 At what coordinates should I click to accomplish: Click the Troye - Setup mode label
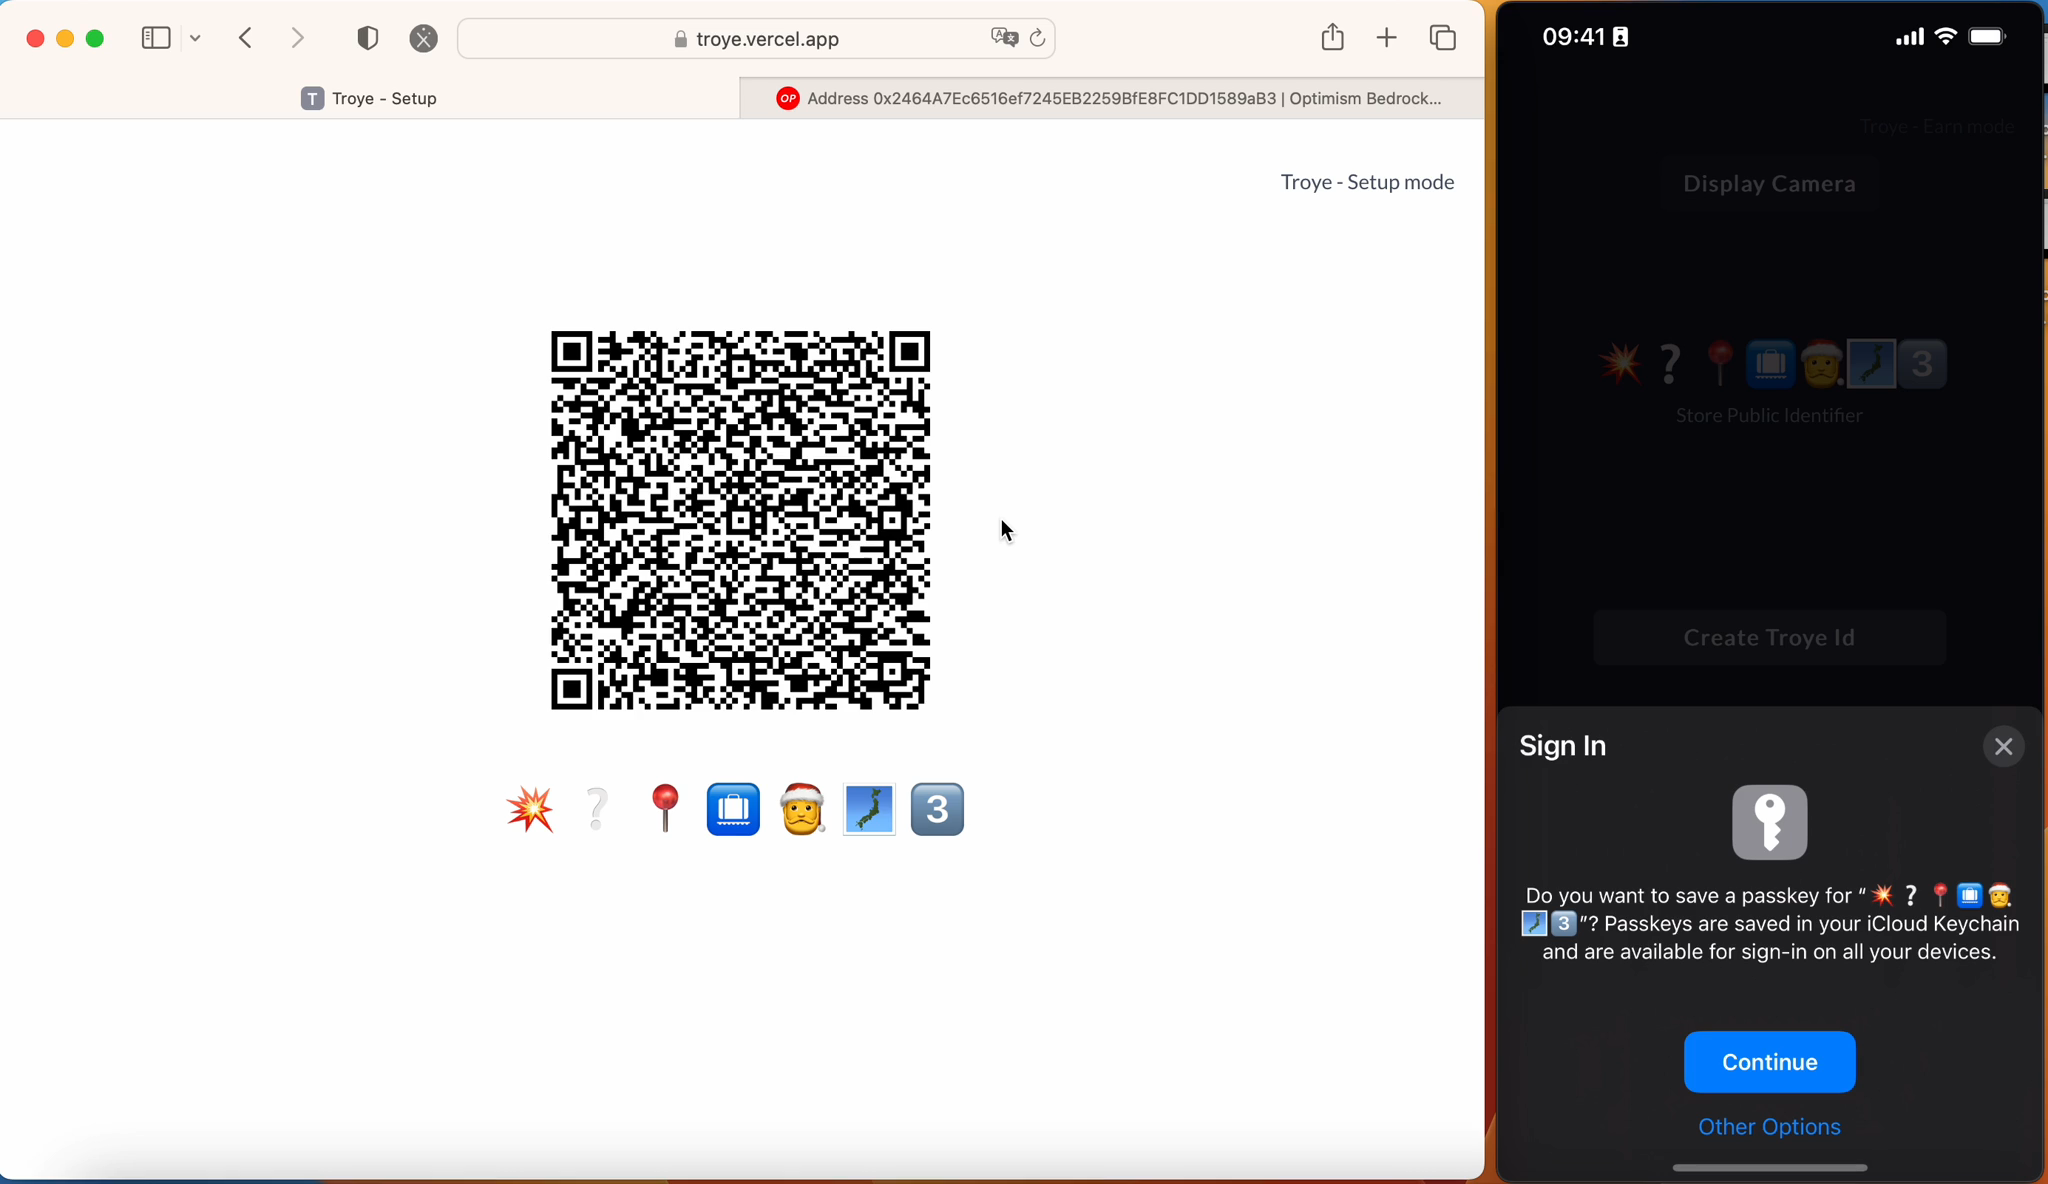point(1367,182)
